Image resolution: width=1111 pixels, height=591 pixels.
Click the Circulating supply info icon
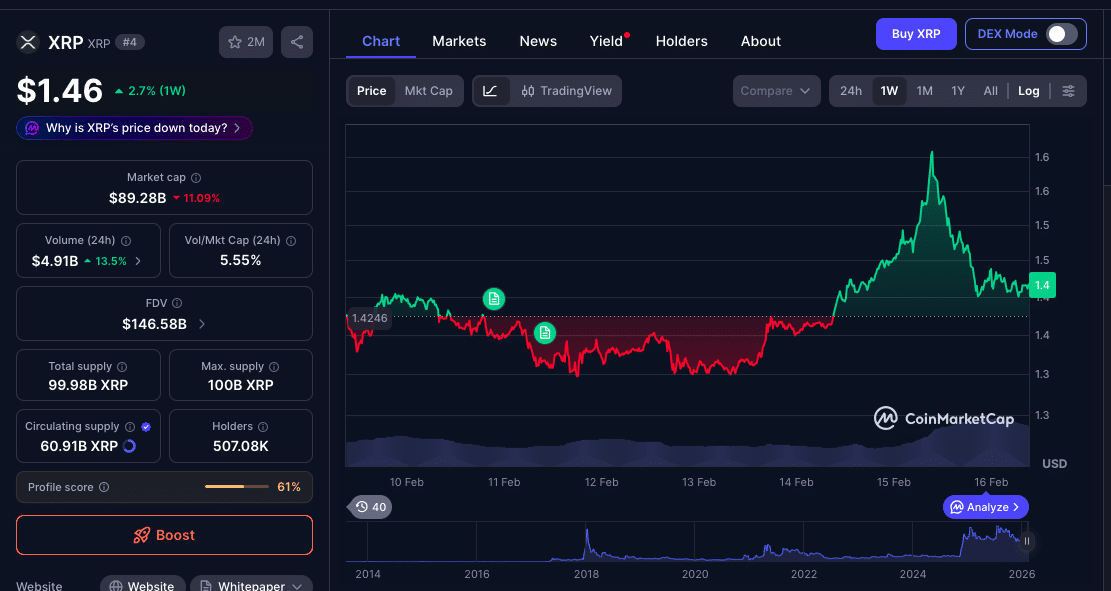tap(130, 427)
